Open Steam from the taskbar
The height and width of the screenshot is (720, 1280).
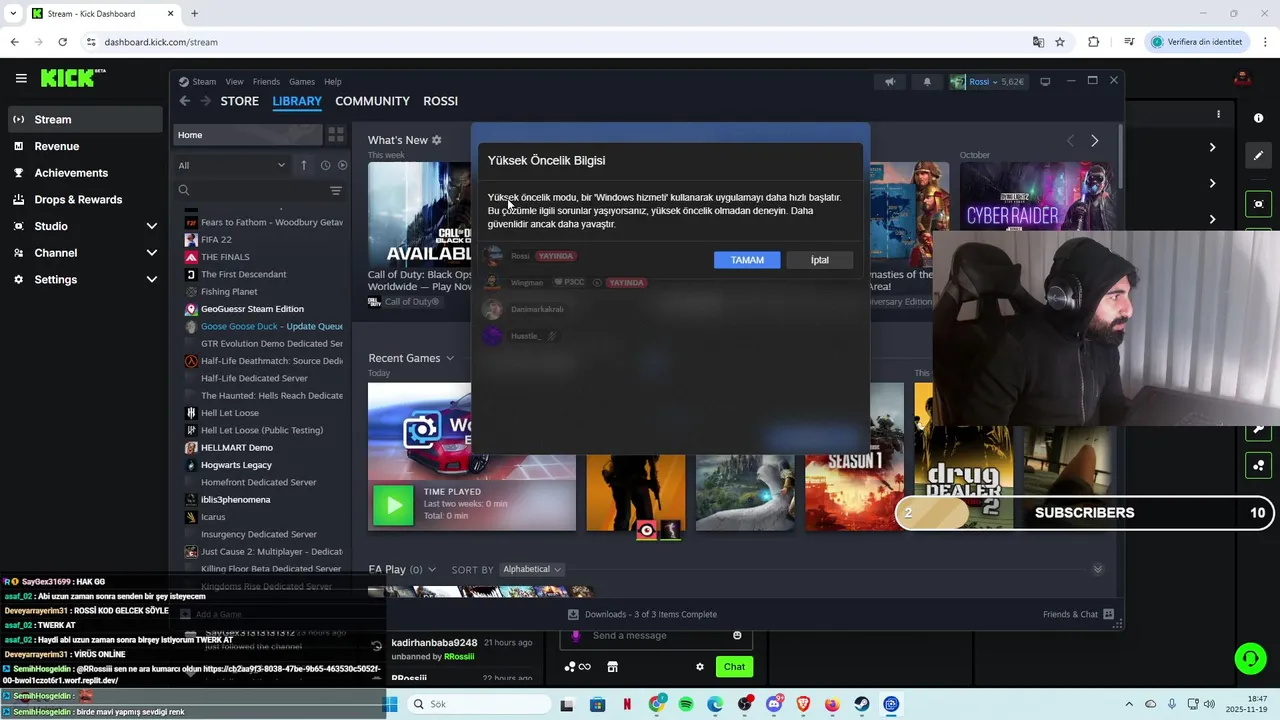click(861, 705)
